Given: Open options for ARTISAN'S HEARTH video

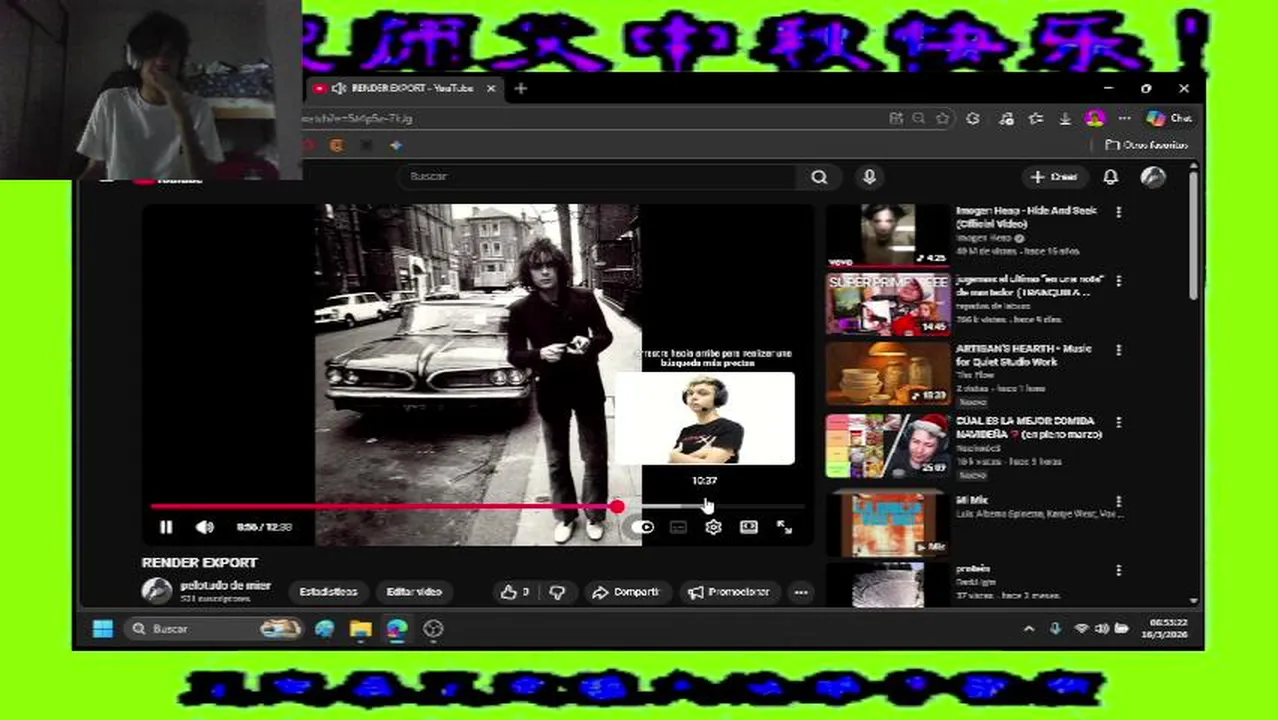Looking at the screenshot, I should pyautogui.click(x=1118, y=351).
